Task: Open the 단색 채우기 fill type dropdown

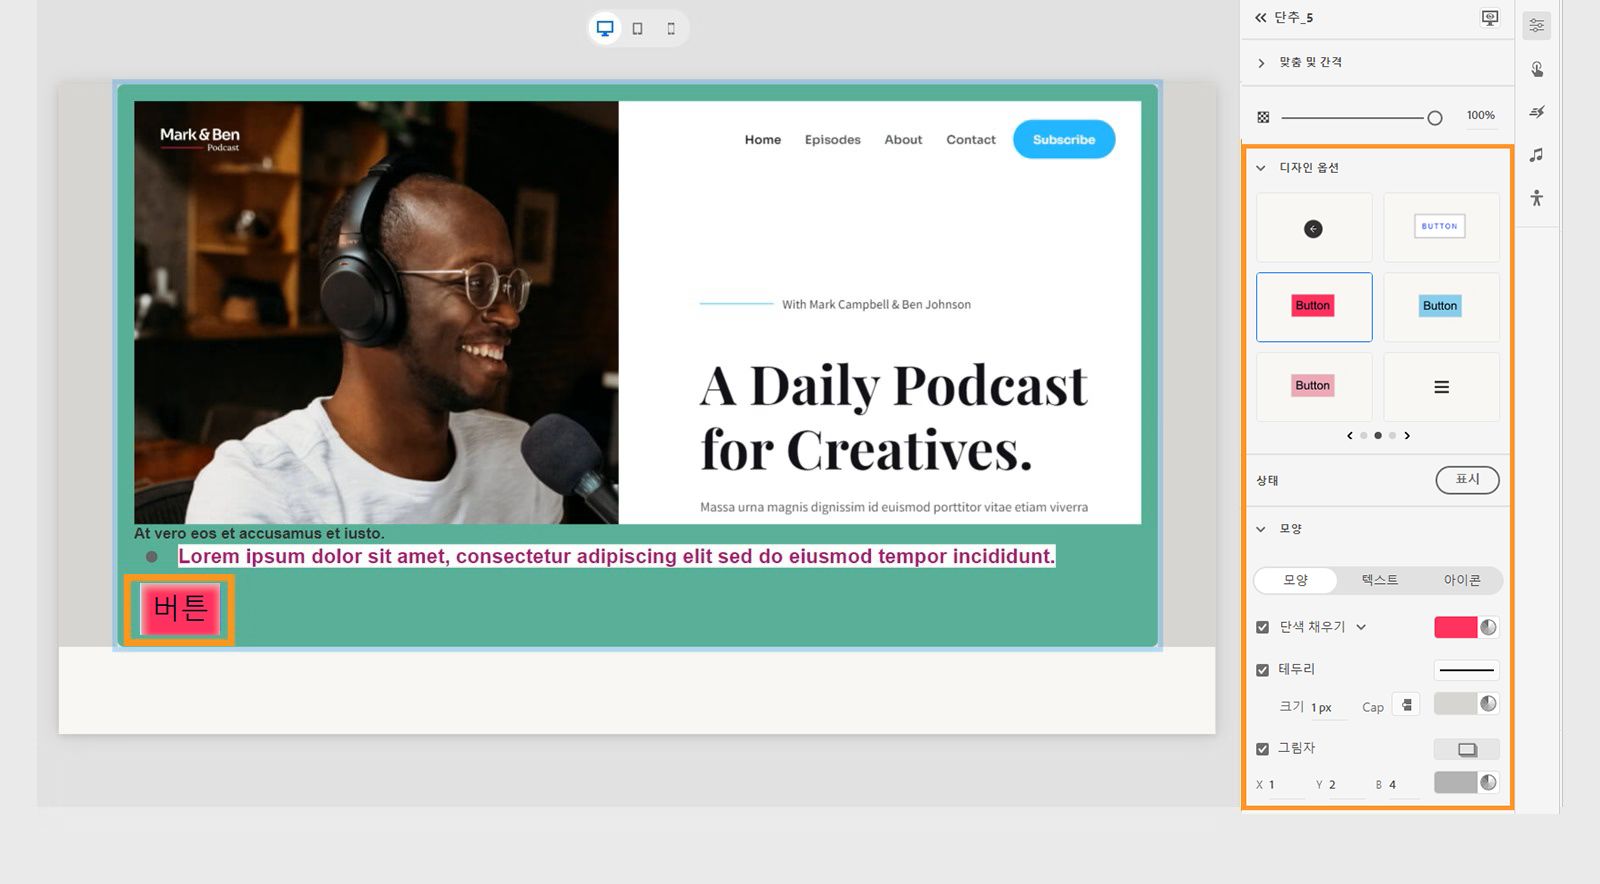Action: pos(1361,627)
